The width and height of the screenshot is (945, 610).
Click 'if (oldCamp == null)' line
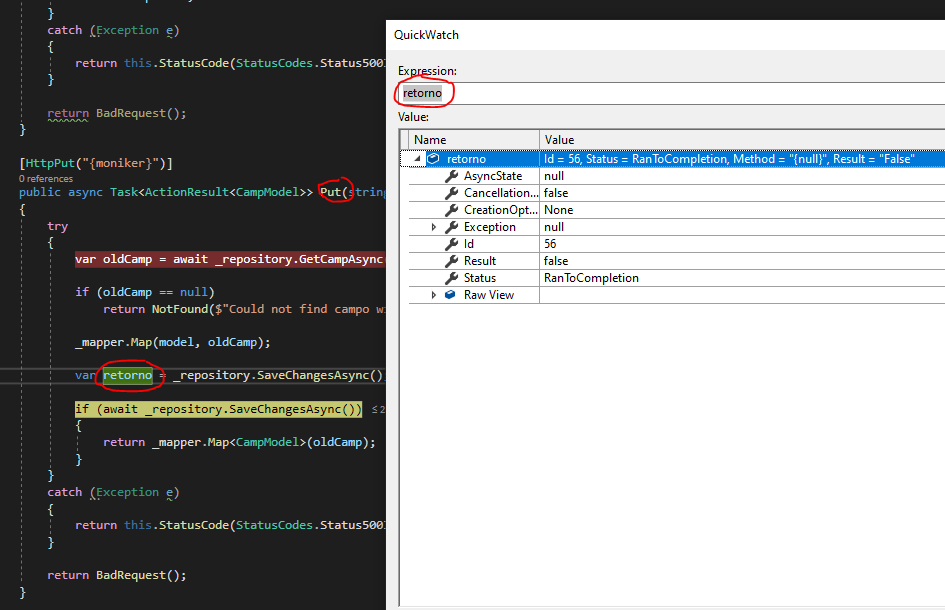(145, 292)
